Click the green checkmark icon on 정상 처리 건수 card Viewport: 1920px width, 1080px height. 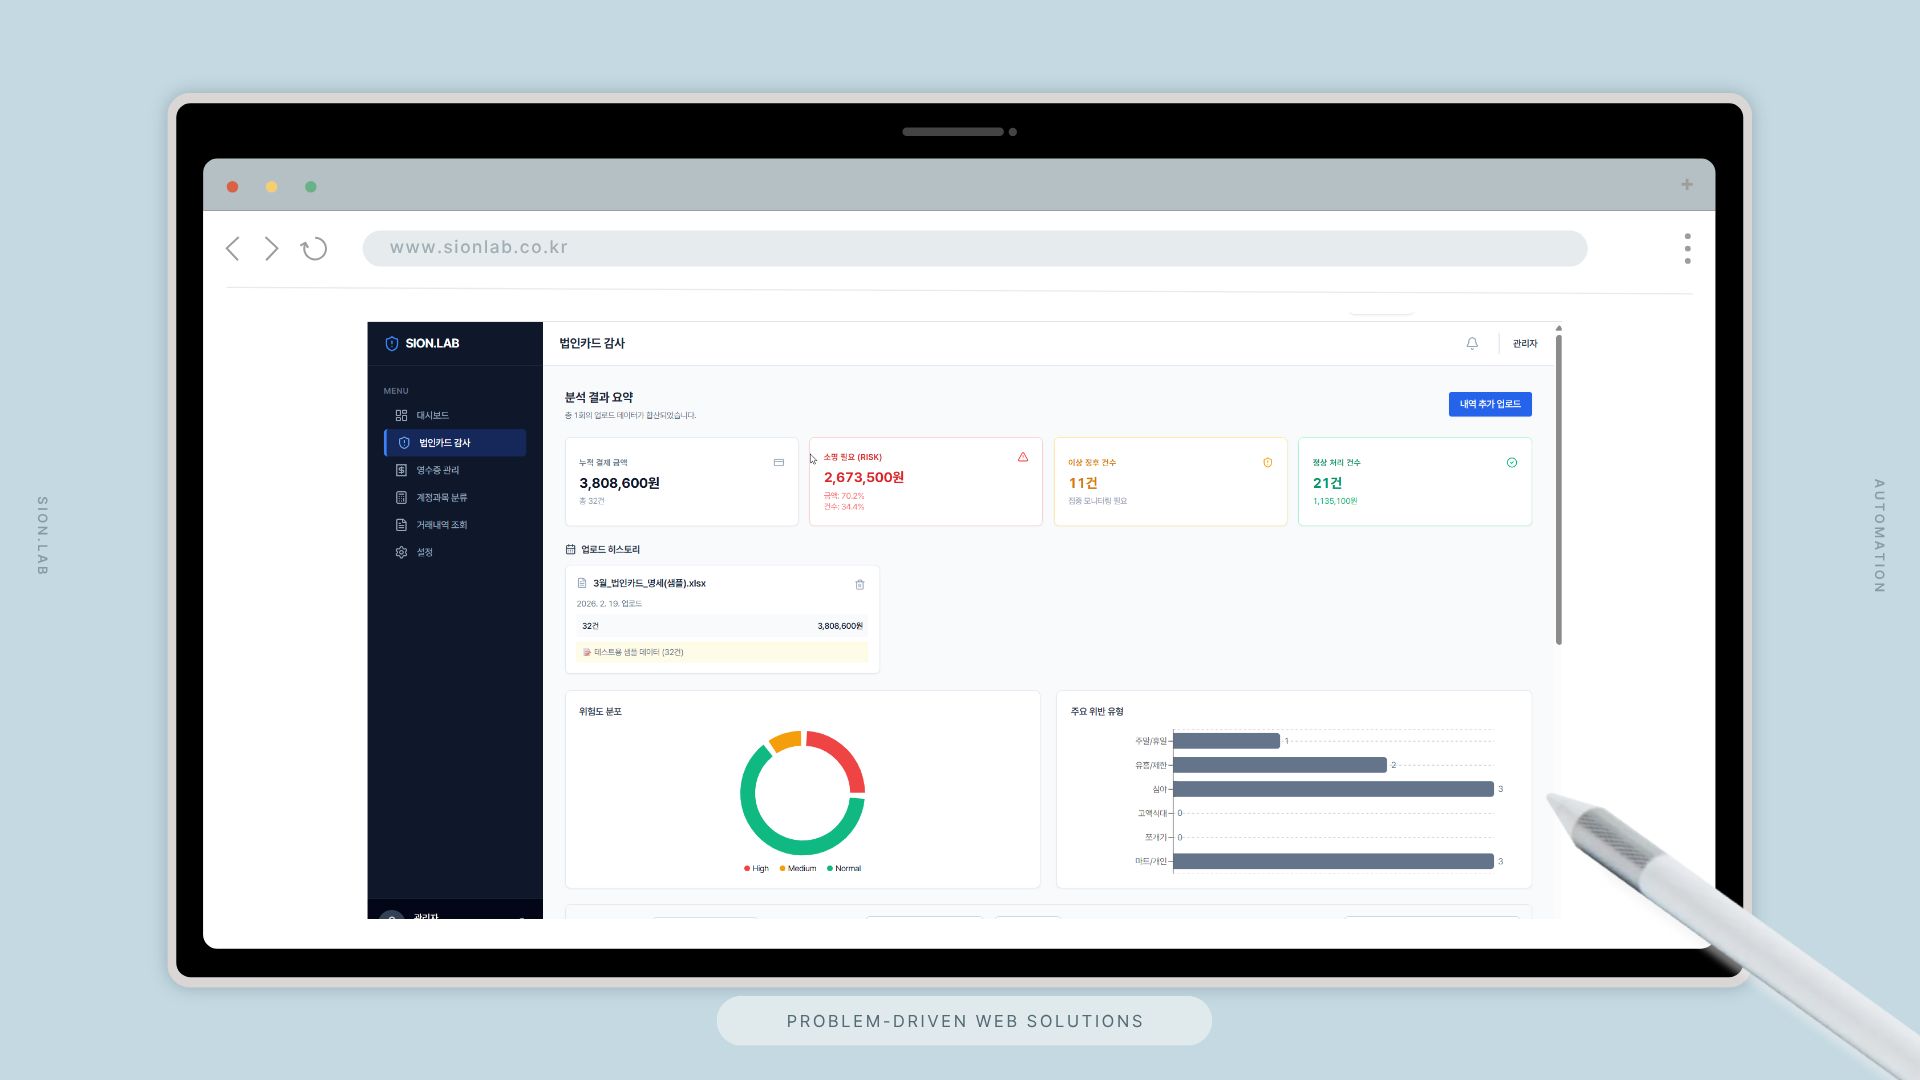click(x=1511, y=463)
